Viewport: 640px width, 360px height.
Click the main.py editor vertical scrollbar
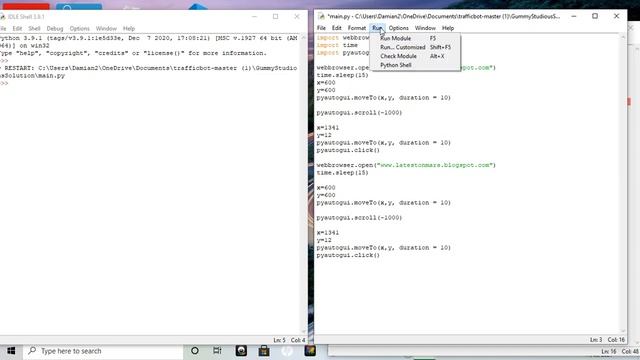point(623,184)
